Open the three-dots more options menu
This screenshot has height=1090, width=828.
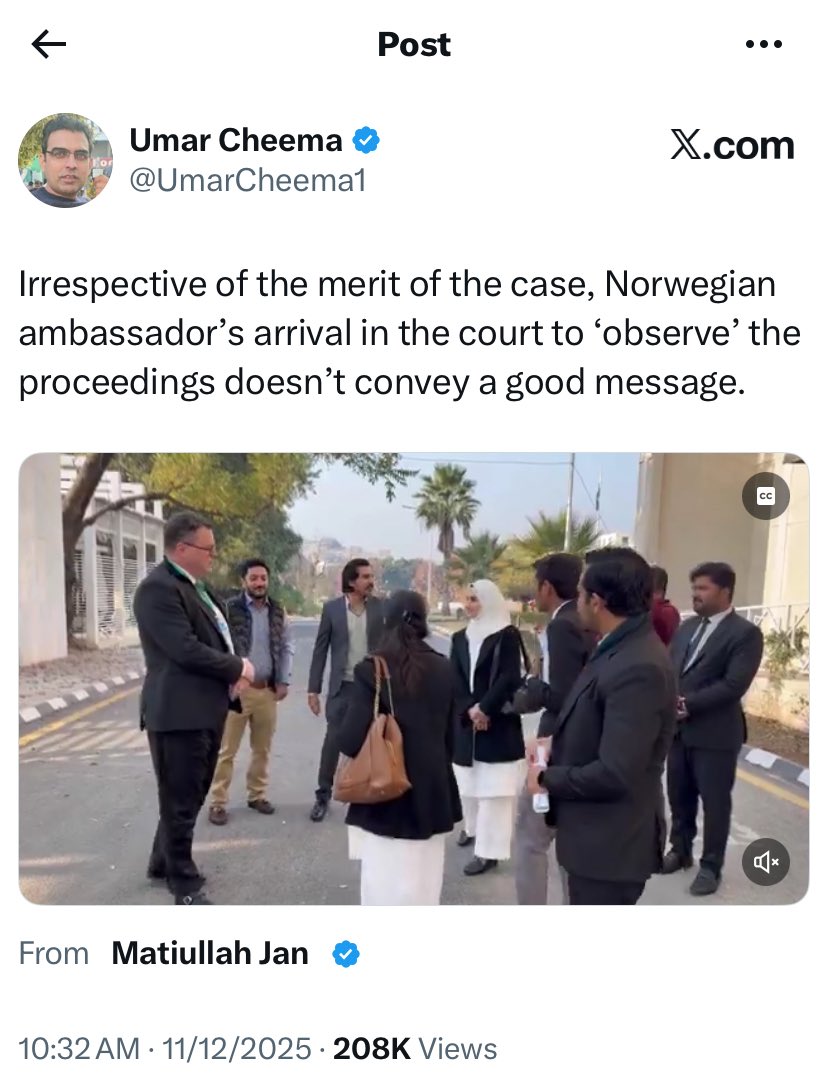tap(763, 44)
